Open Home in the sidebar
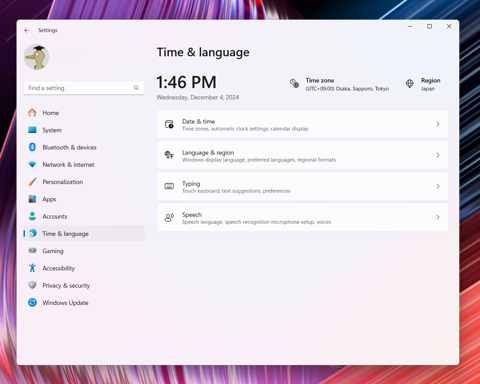The image size is (480, 384). [x=84, y=113]
